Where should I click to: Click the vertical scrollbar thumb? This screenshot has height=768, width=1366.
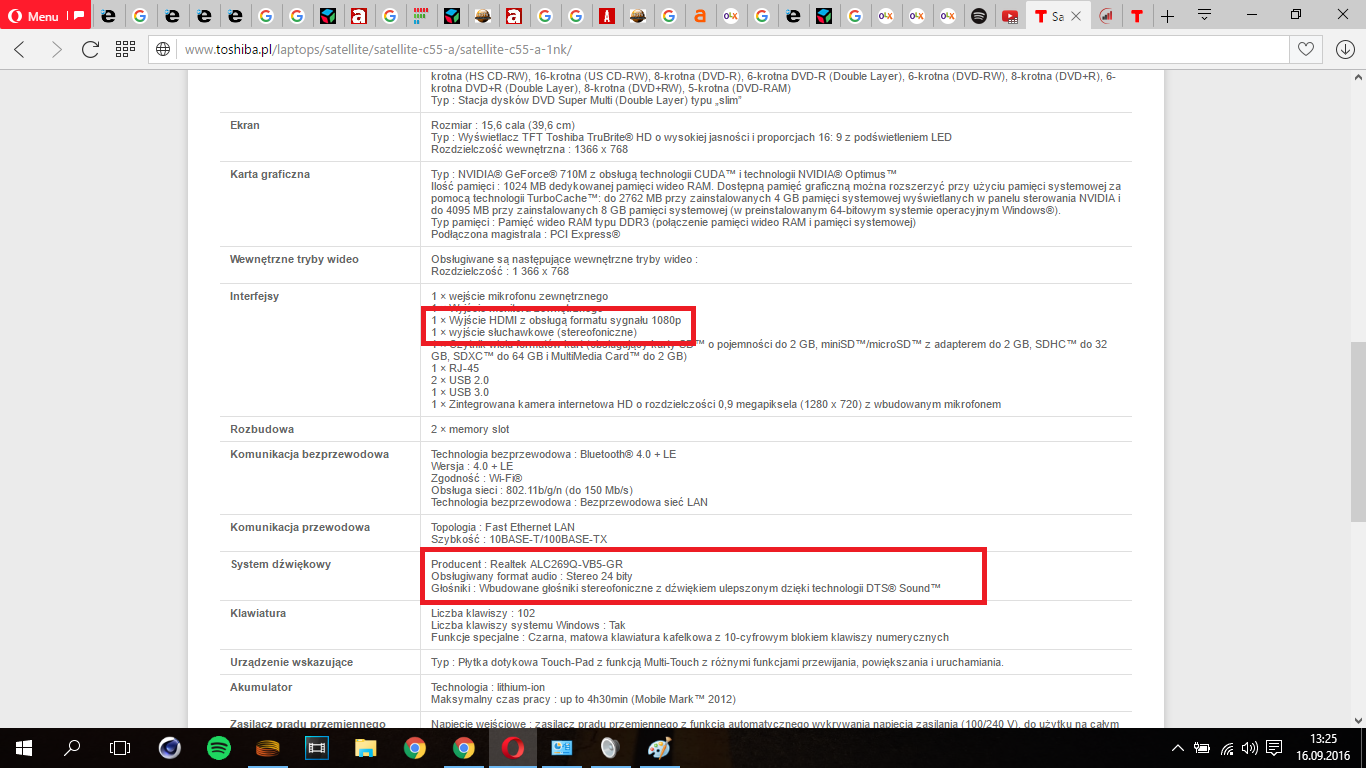(x=1357, y=433)
